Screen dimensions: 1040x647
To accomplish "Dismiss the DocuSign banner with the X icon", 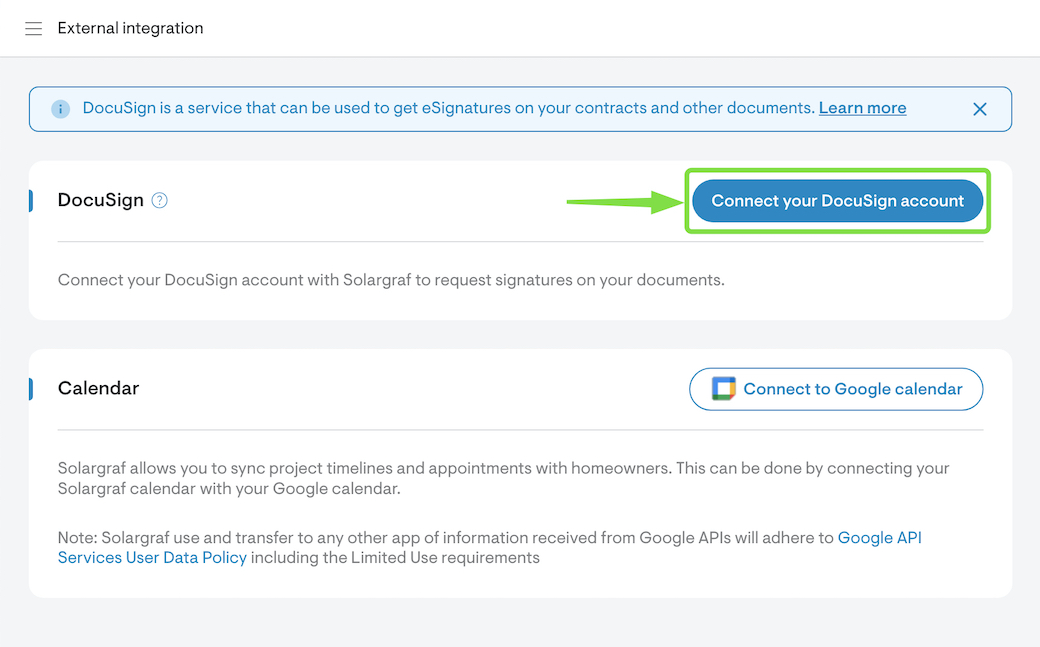I will (x=979, y=109).
